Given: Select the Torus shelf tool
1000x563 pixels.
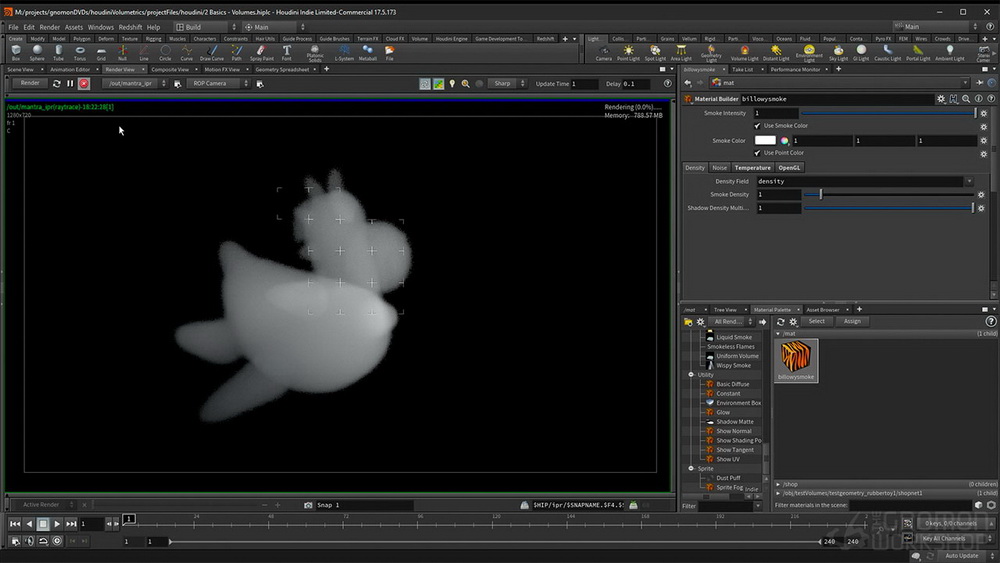Looking at the screenshot, I should tap(80, 52).
